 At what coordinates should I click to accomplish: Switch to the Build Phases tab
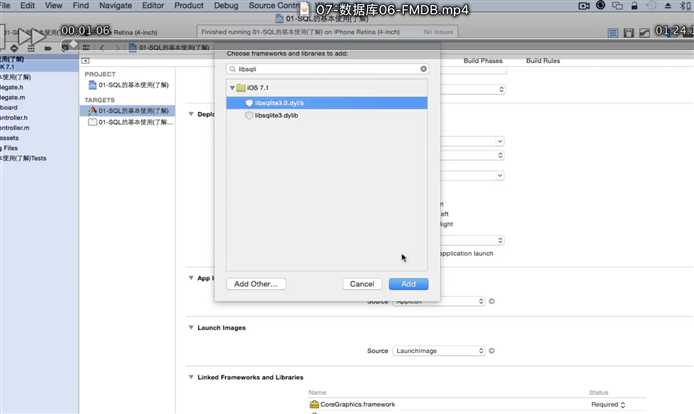(483, 61)
